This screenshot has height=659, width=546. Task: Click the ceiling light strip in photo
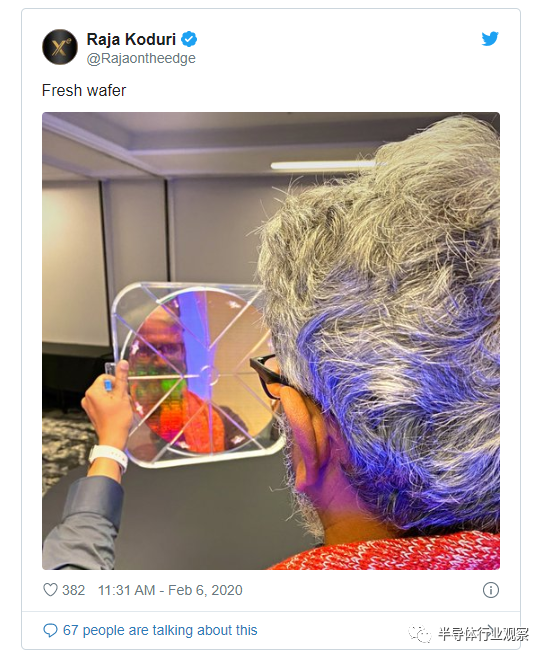tap(324, 165)
